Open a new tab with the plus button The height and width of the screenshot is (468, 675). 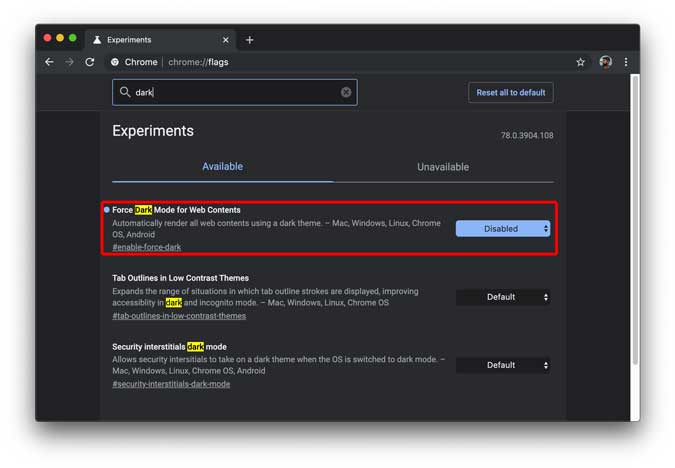click(250, 40)
